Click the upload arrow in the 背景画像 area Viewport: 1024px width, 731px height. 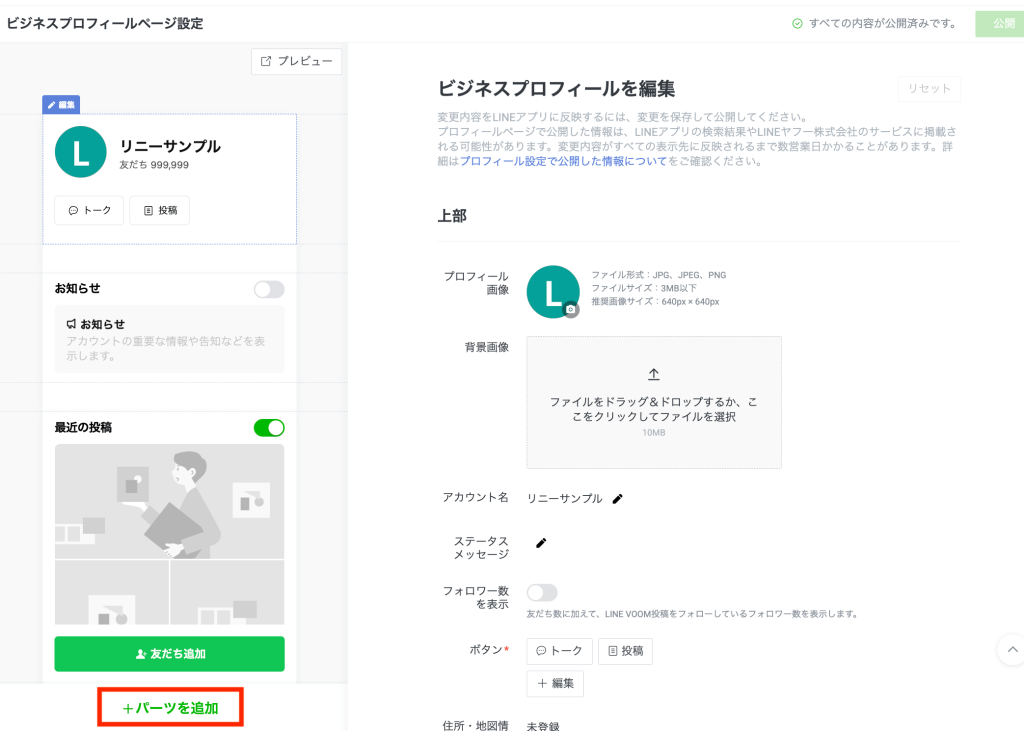(653, 374)
